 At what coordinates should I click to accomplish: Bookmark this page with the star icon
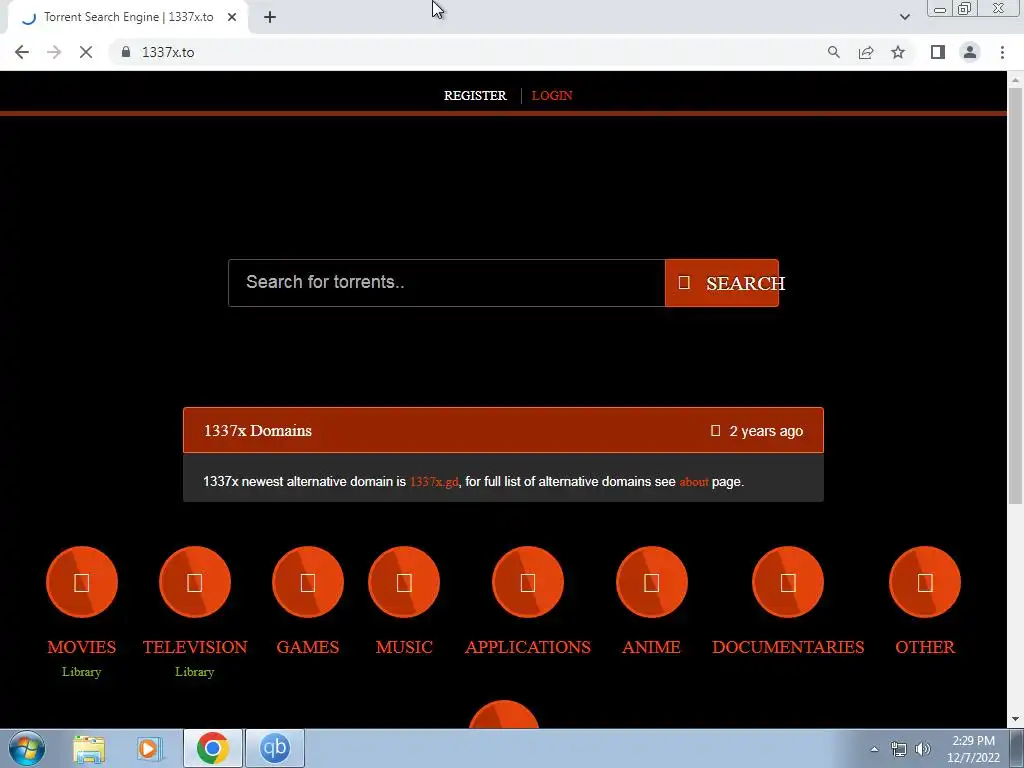click(898, 52)
